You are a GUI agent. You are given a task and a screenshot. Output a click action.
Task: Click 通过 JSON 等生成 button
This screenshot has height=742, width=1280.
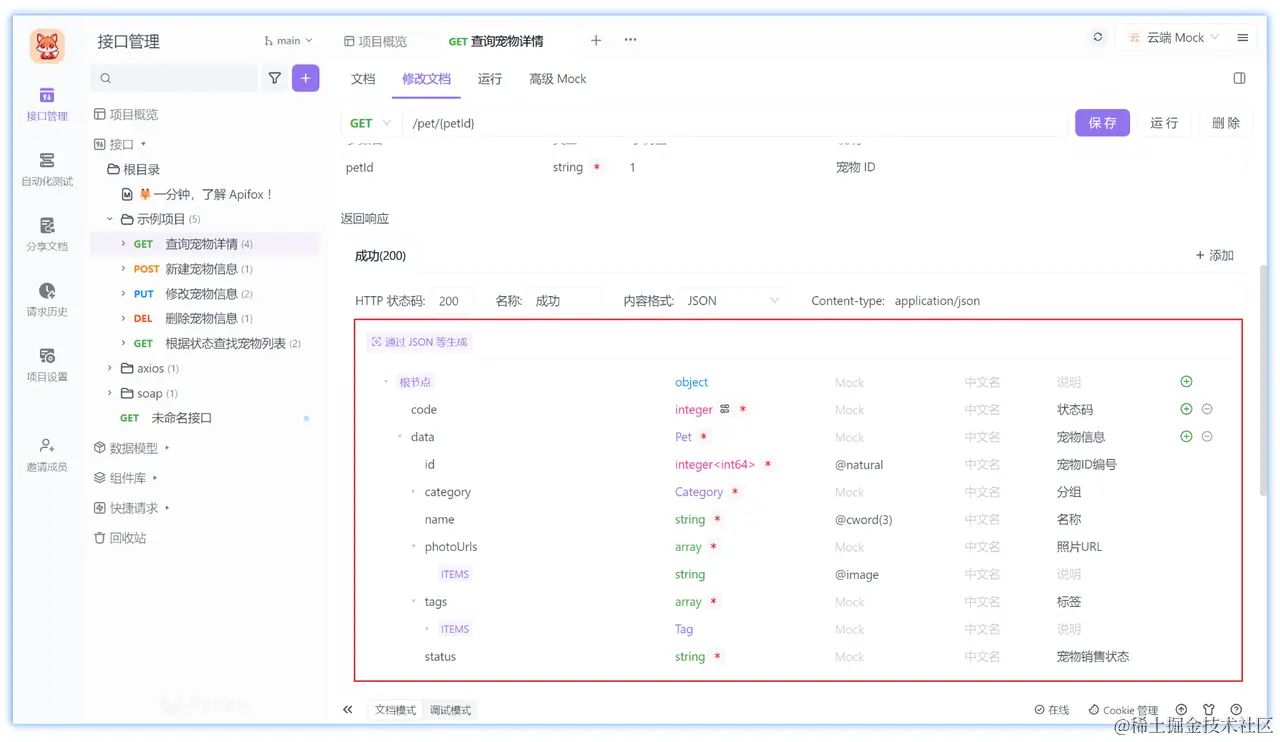tap(419, 342)
